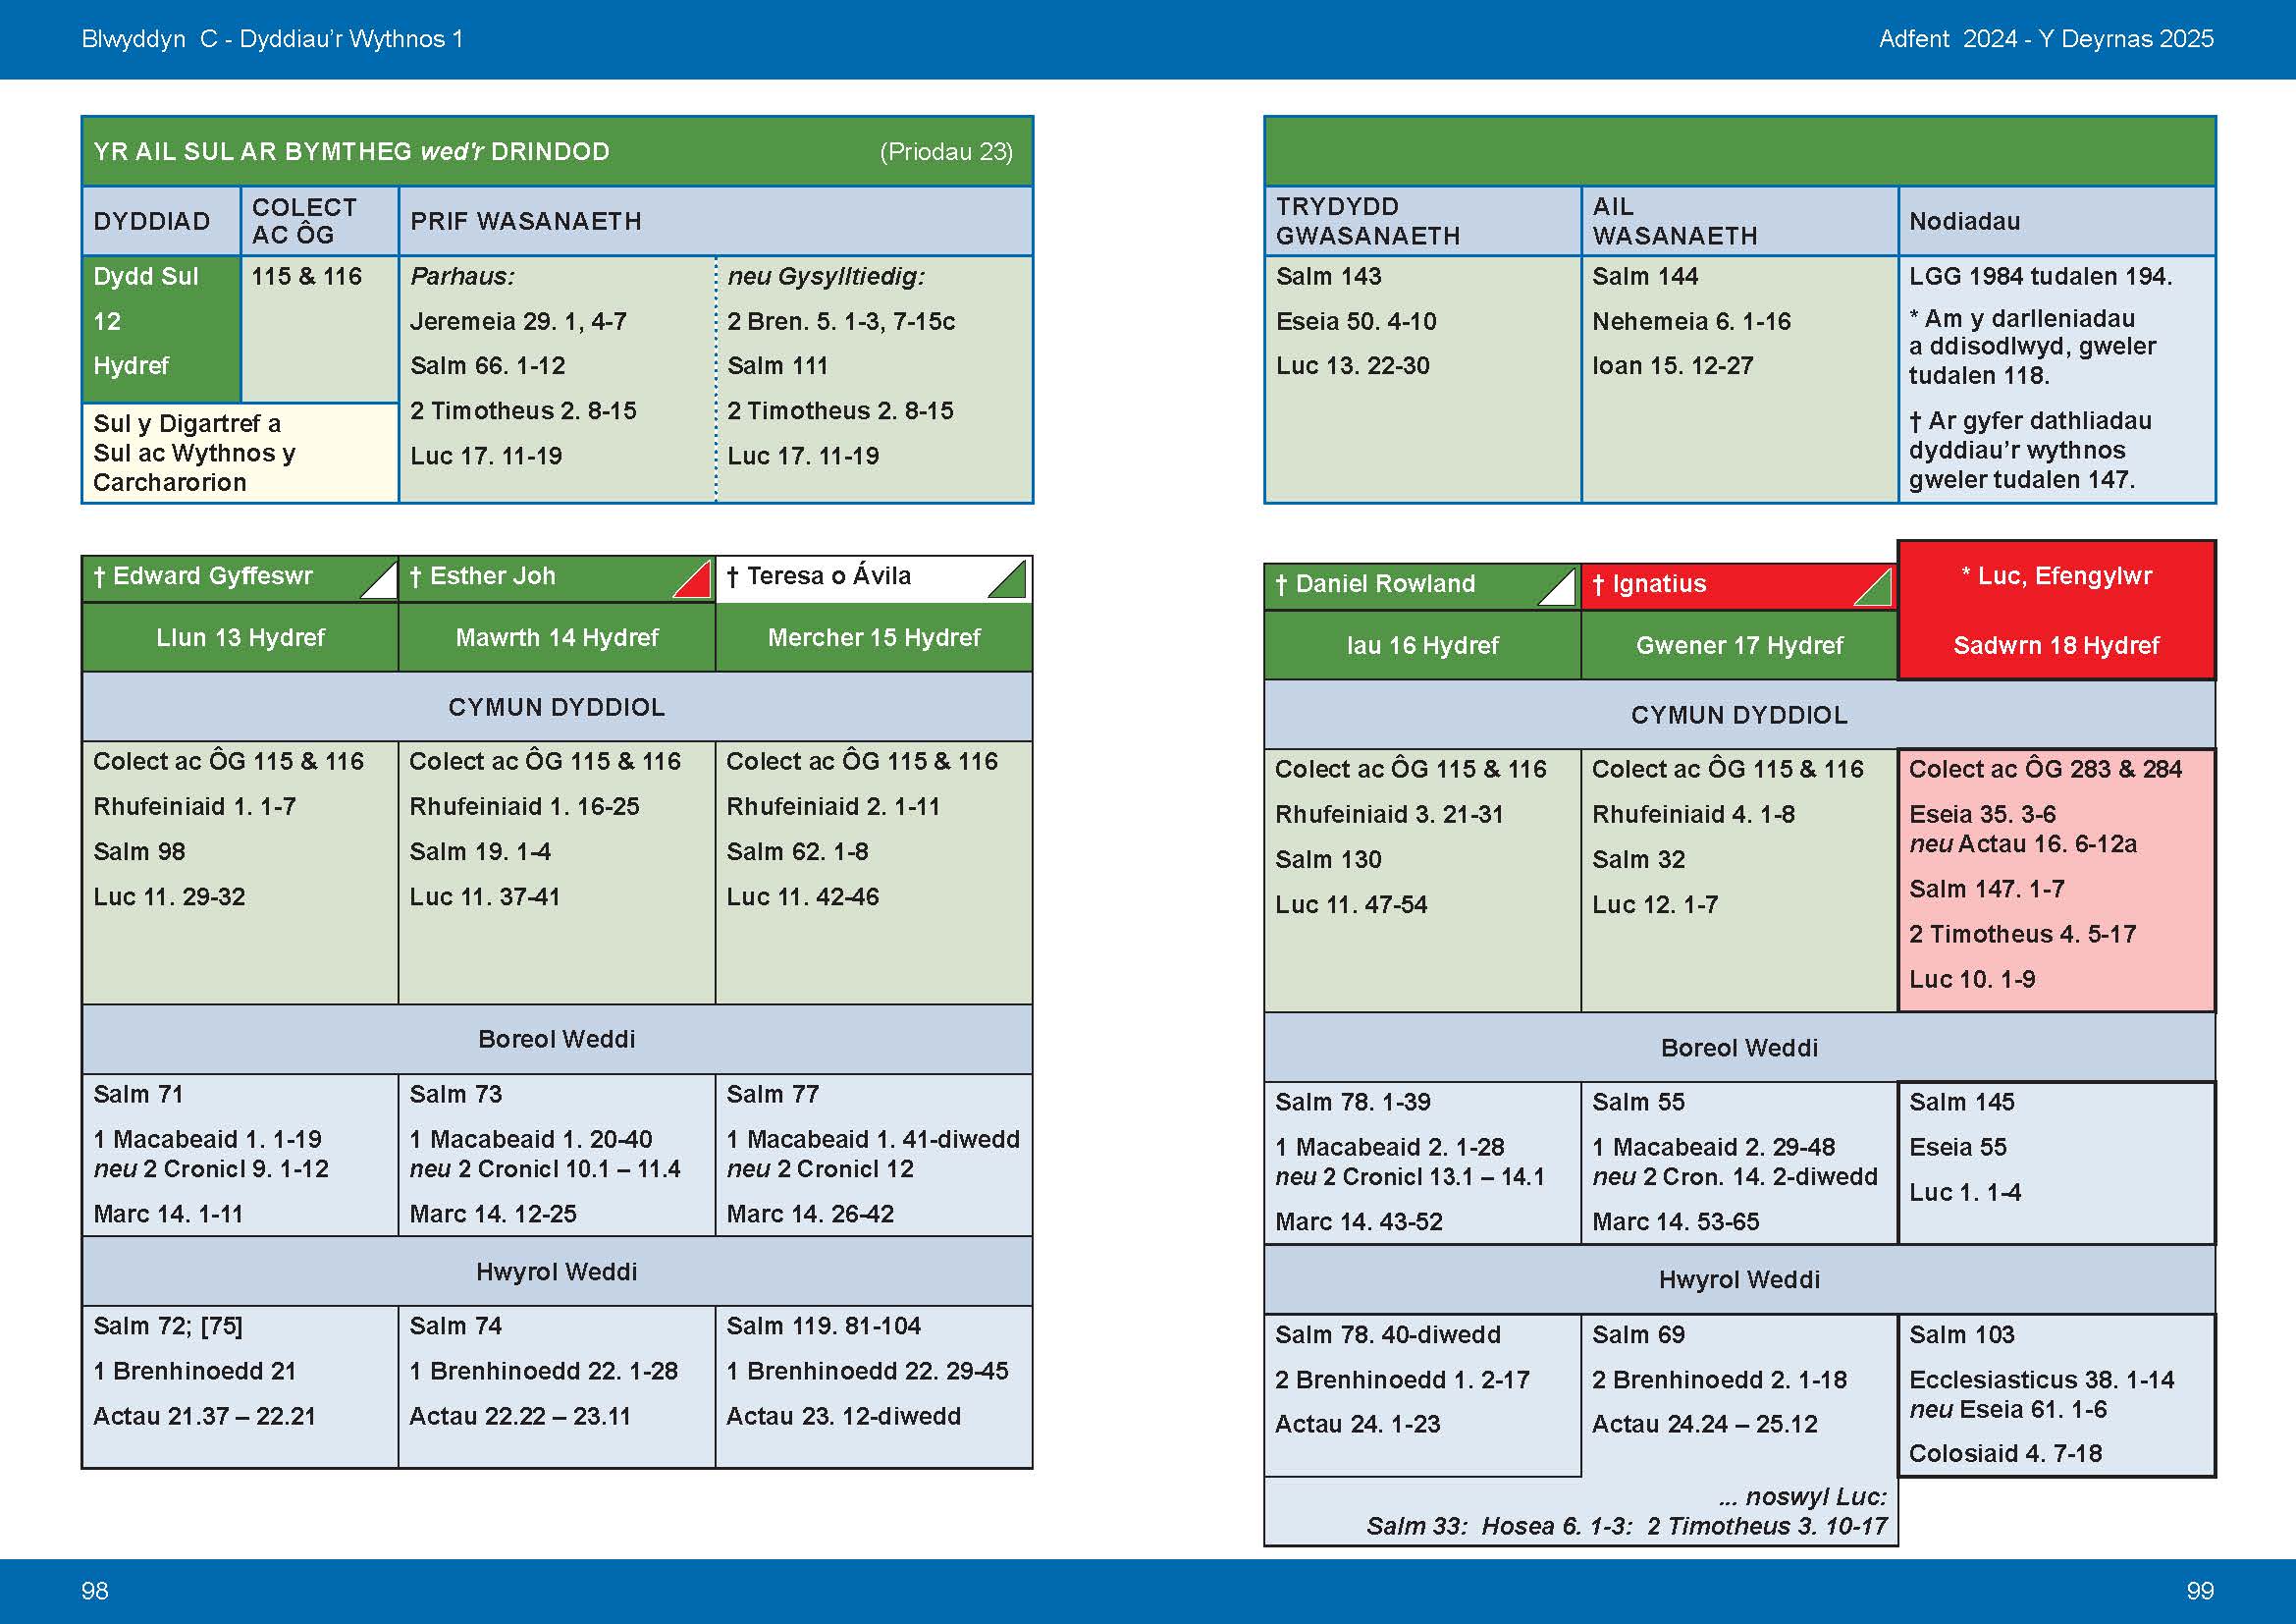The image size is (2296, 1624).
Task: Click 'Rhufeiniaid 1. 1-7' reading
Action: click(194, 807)
